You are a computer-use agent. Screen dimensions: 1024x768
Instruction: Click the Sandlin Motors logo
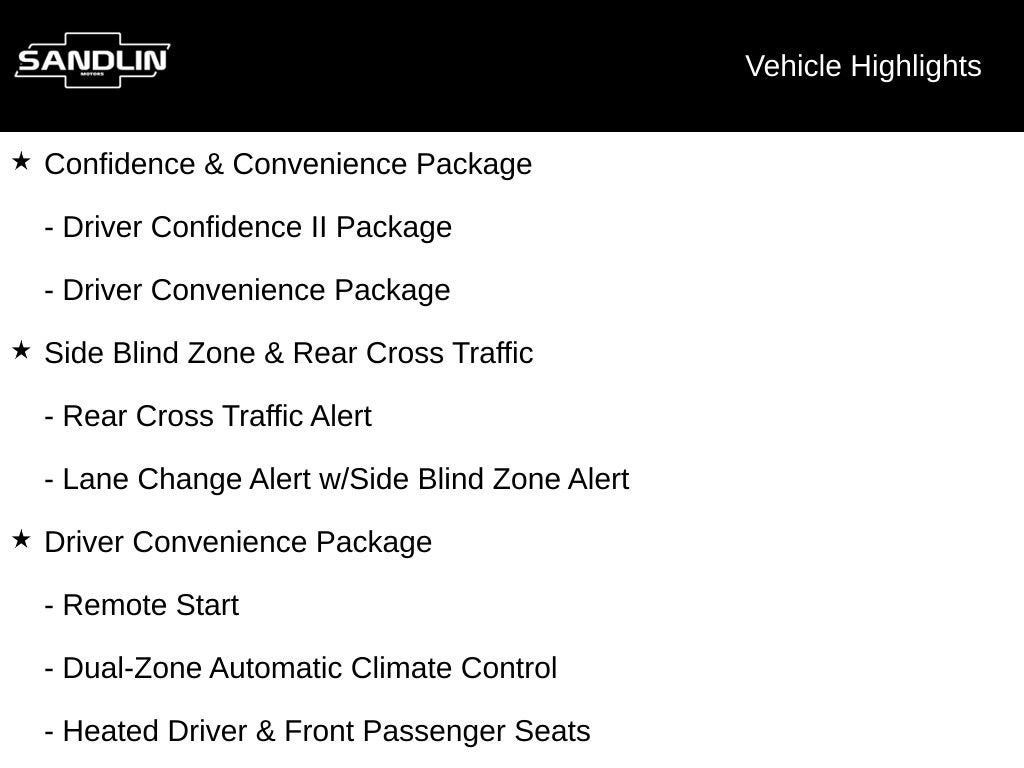coord(92,62)
